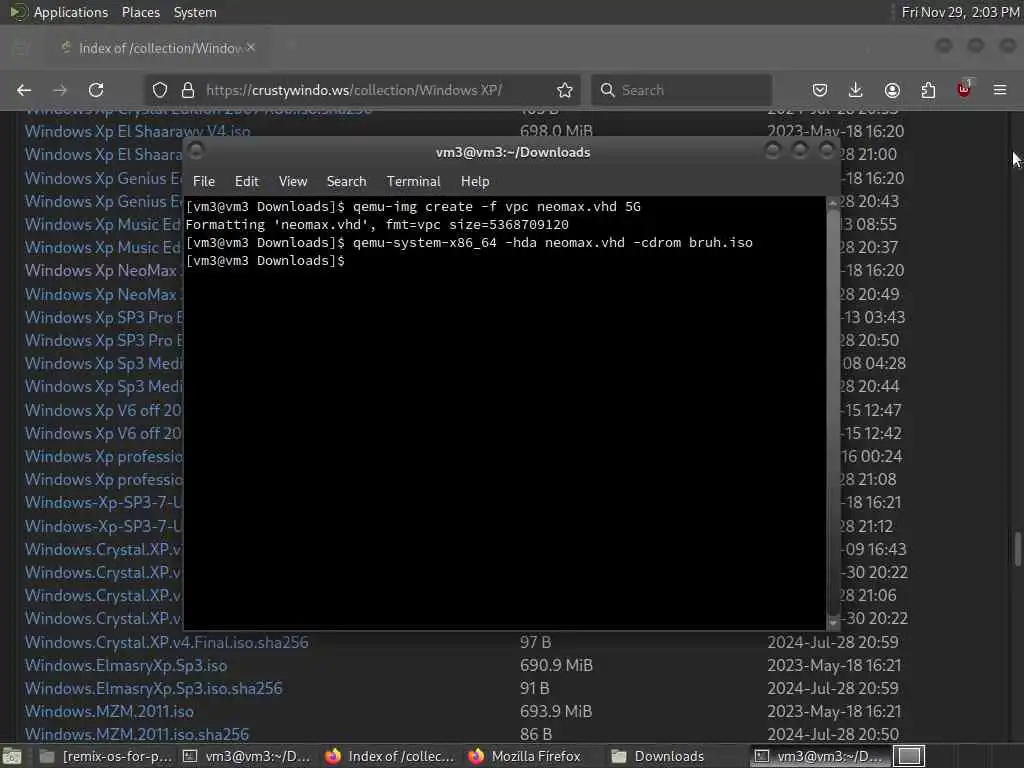Open the terminal Search menu
The image size is (1024, 768).
pos(346,182)
